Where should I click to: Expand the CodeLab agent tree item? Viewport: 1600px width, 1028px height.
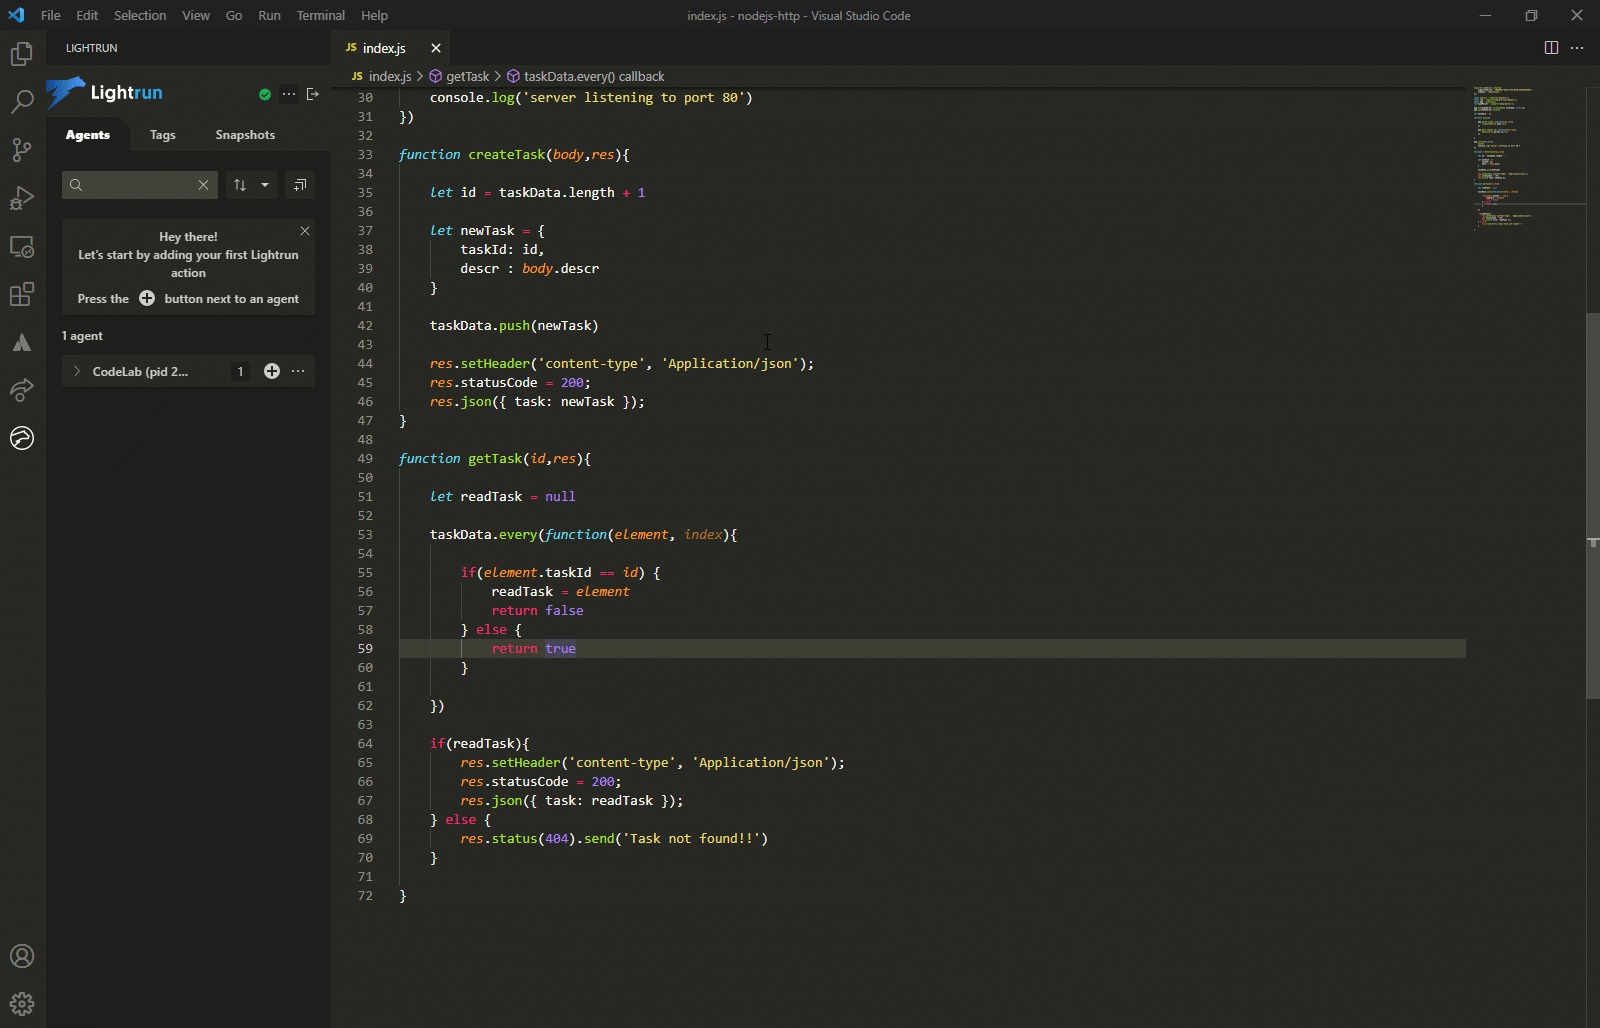tap(77, 371)
